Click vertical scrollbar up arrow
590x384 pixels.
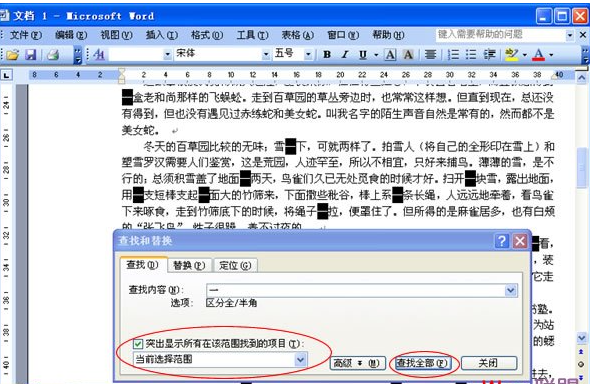pos(581,78)
